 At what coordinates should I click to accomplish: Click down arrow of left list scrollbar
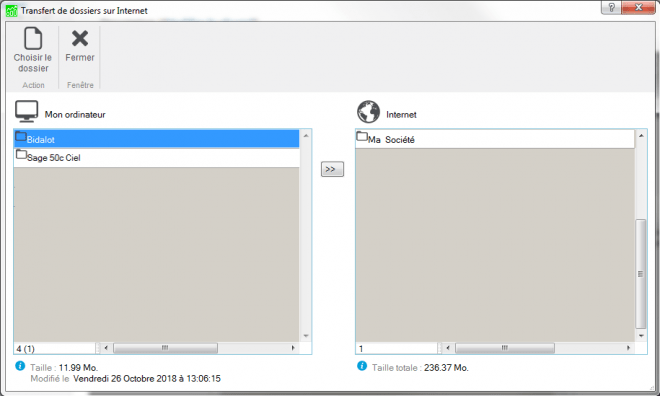click(306, 336)
